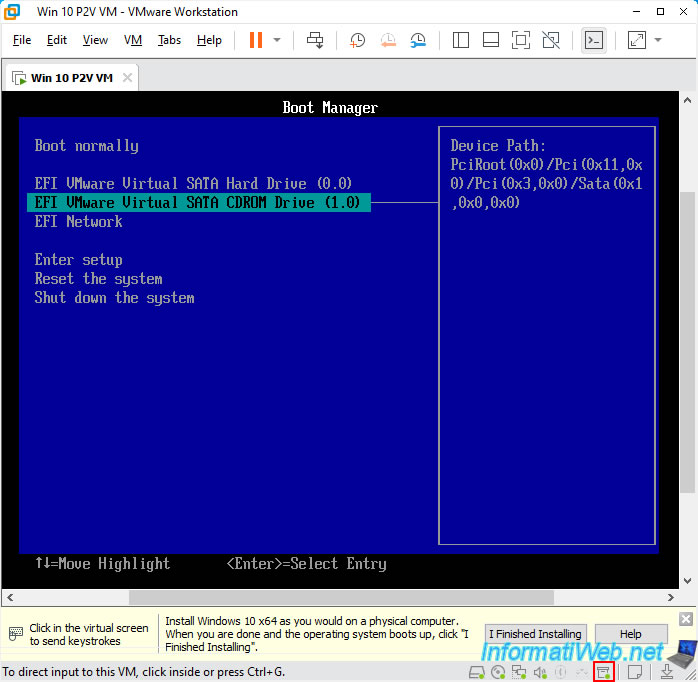Screen dimensions: 698x682
Task: Click the revert to snapshot icon
Action: pos(388,40)
